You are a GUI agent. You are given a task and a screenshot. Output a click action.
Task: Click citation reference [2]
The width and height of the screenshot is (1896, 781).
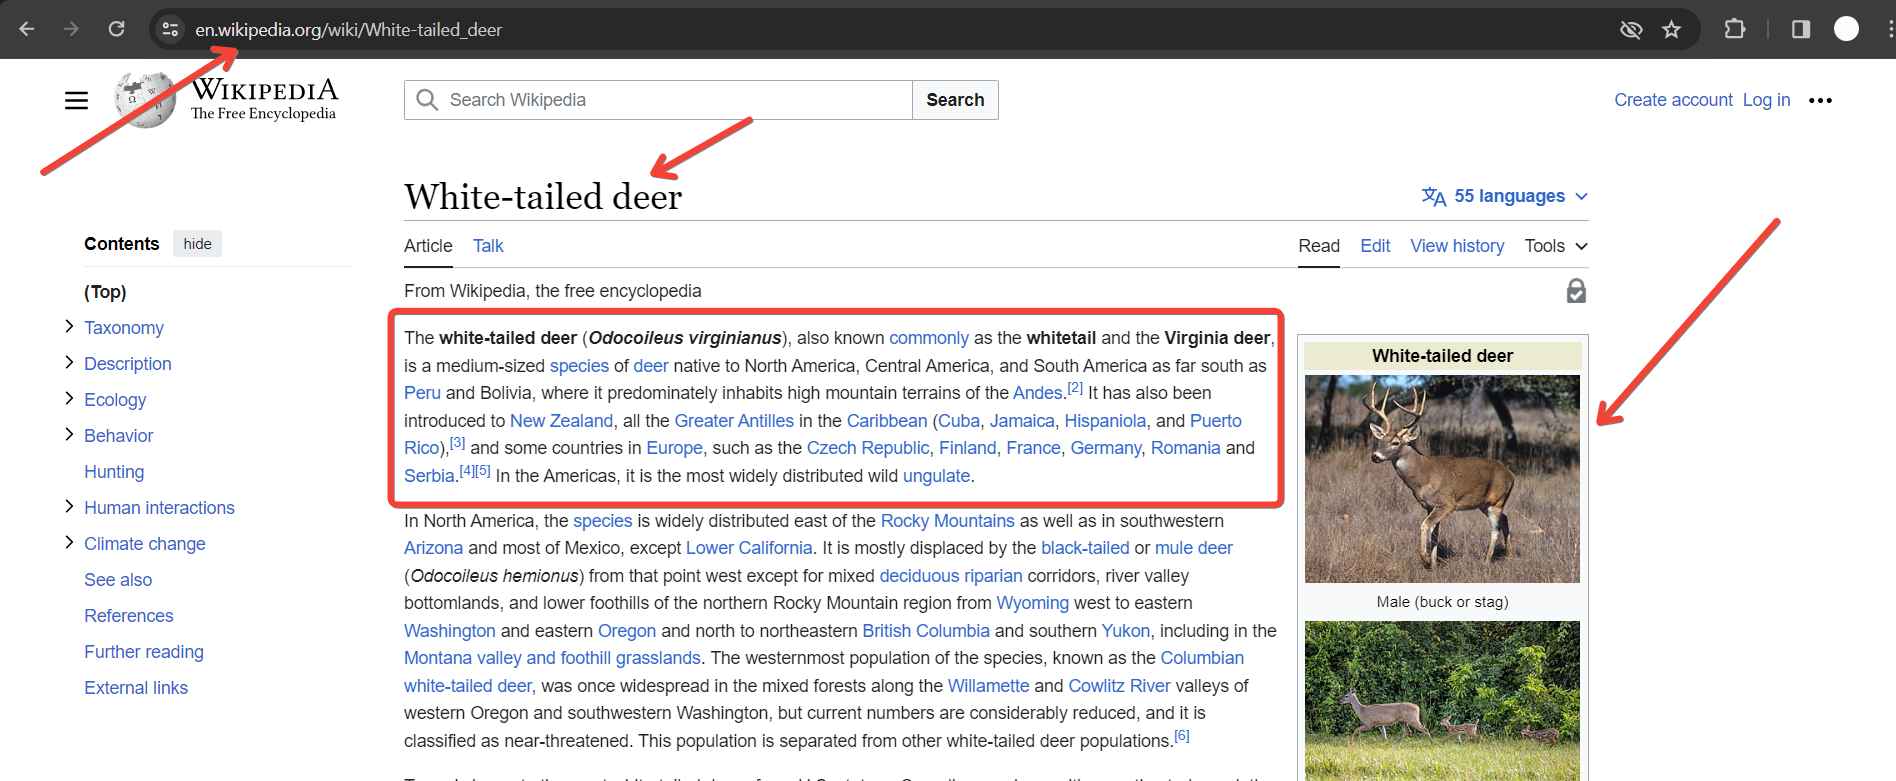[x=1075, y=388]
